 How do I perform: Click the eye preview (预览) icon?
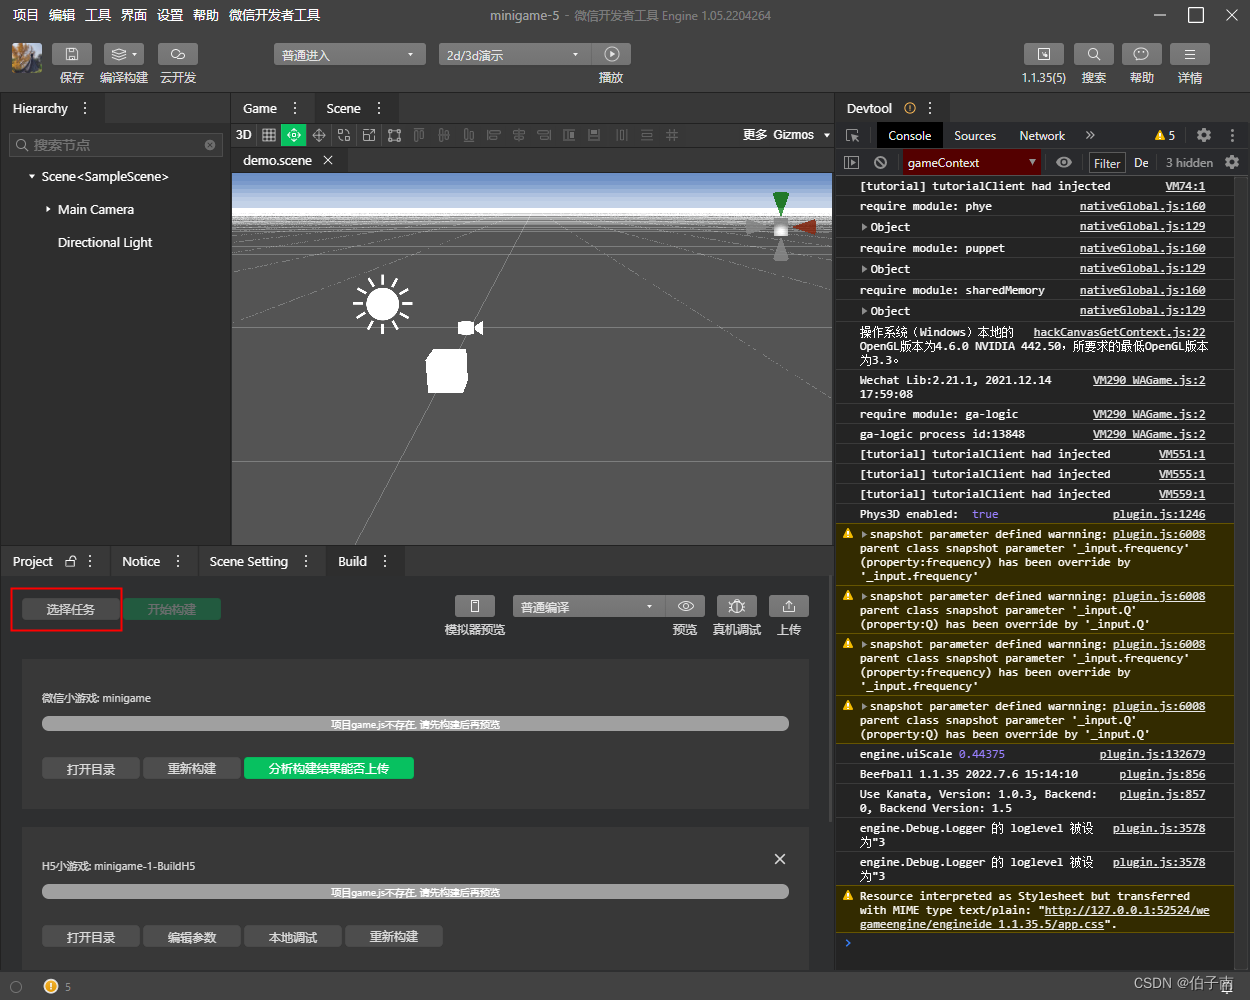tap(685, 606)
